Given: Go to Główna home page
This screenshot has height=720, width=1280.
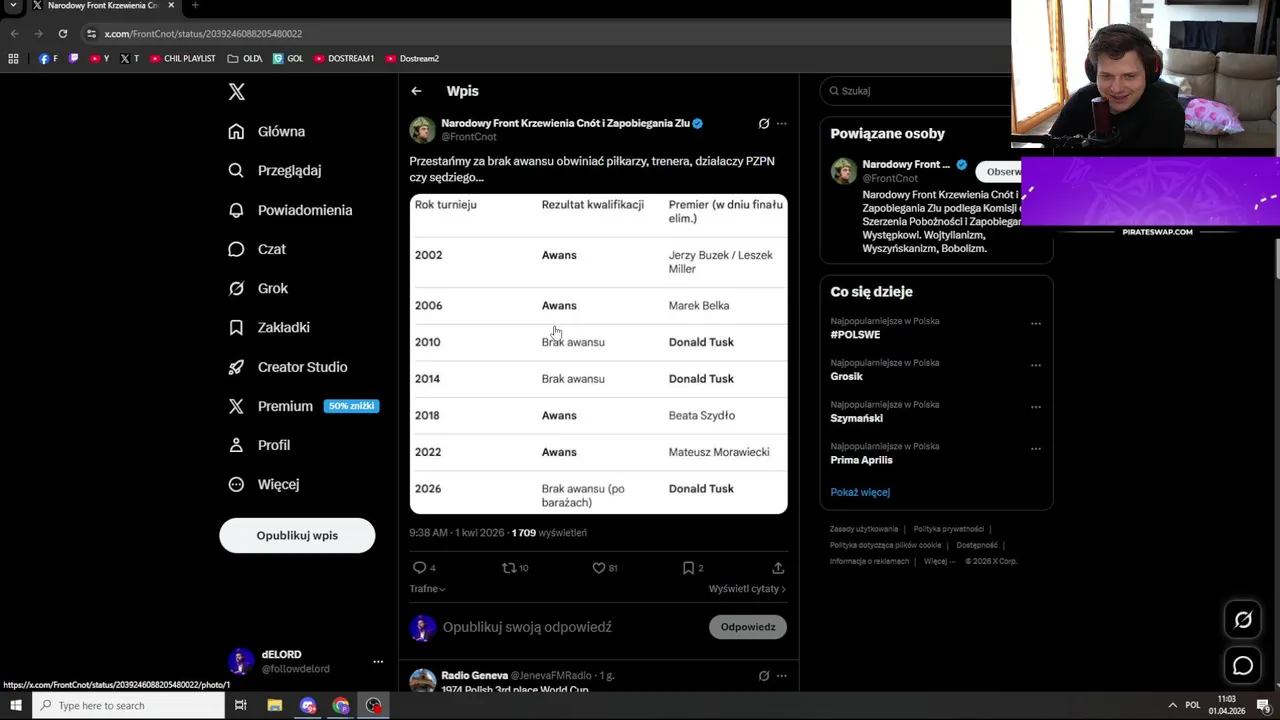Looking at the screenshot, I should coord(267,132).
